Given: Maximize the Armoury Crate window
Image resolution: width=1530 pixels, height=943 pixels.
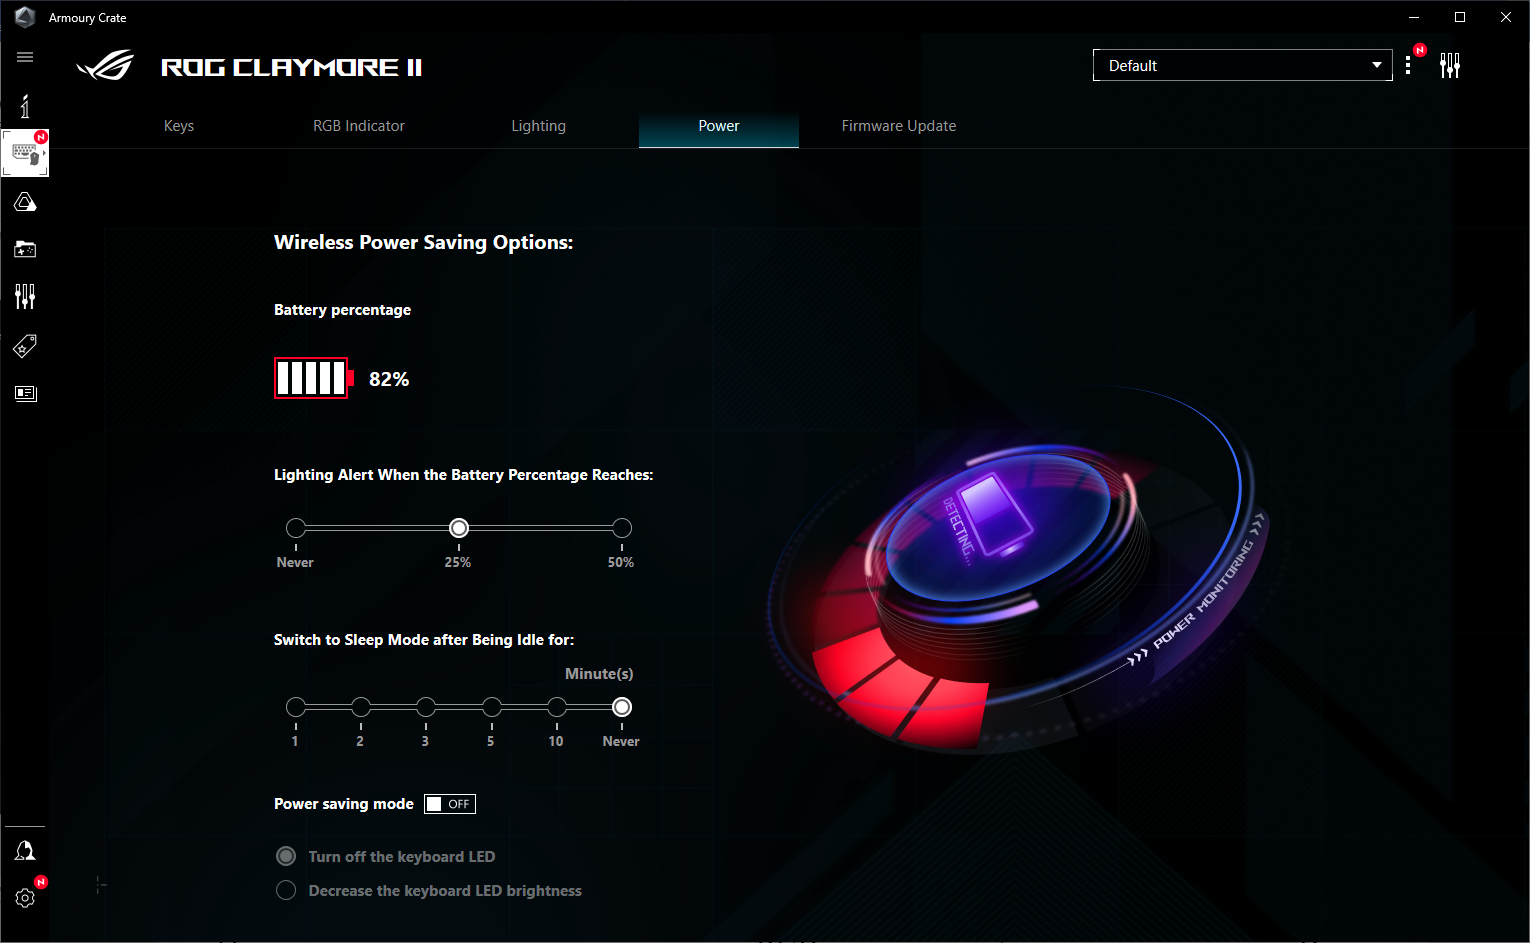Looking at the screenshot, I should [1460, 17].
